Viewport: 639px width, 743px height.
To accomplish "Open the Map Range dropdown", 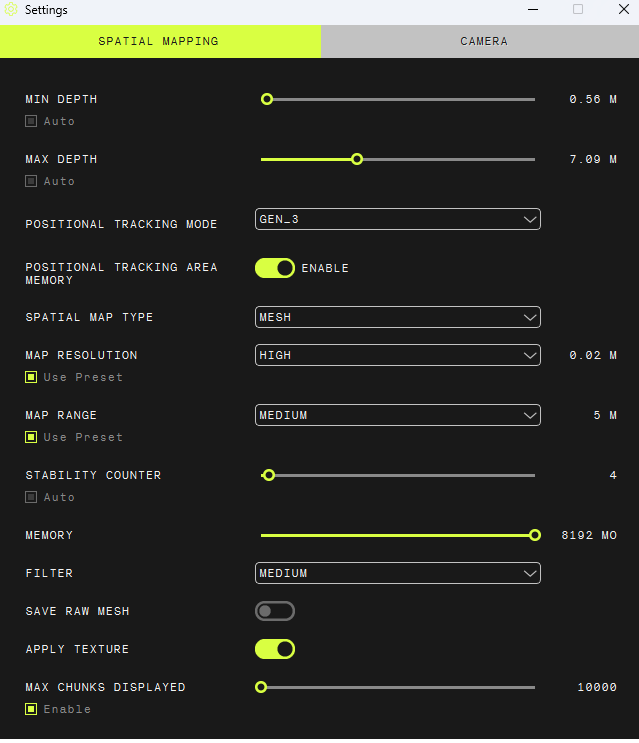I will 397,415.
